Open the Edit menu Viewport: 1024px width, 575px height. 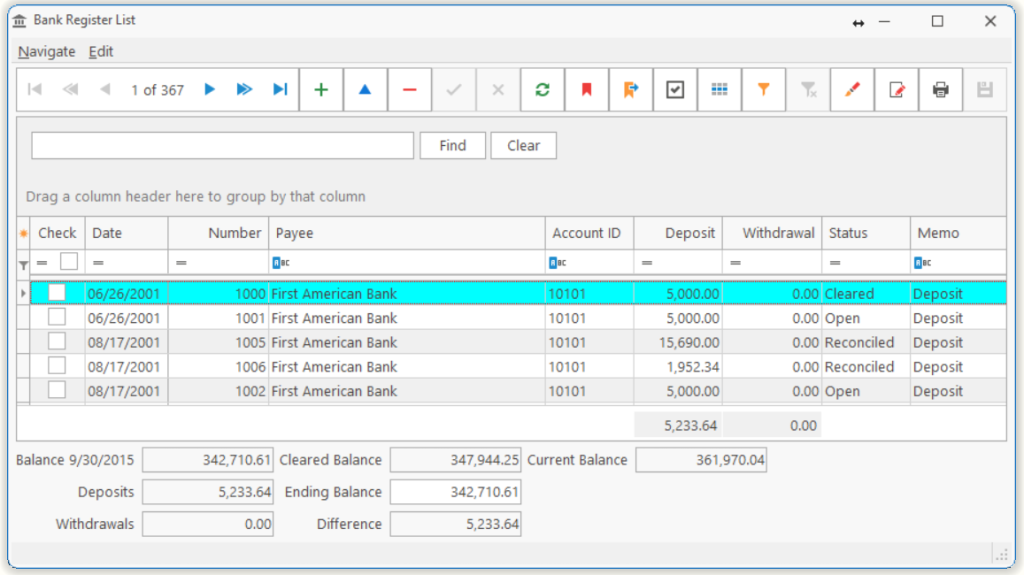[x=101, y=52]
